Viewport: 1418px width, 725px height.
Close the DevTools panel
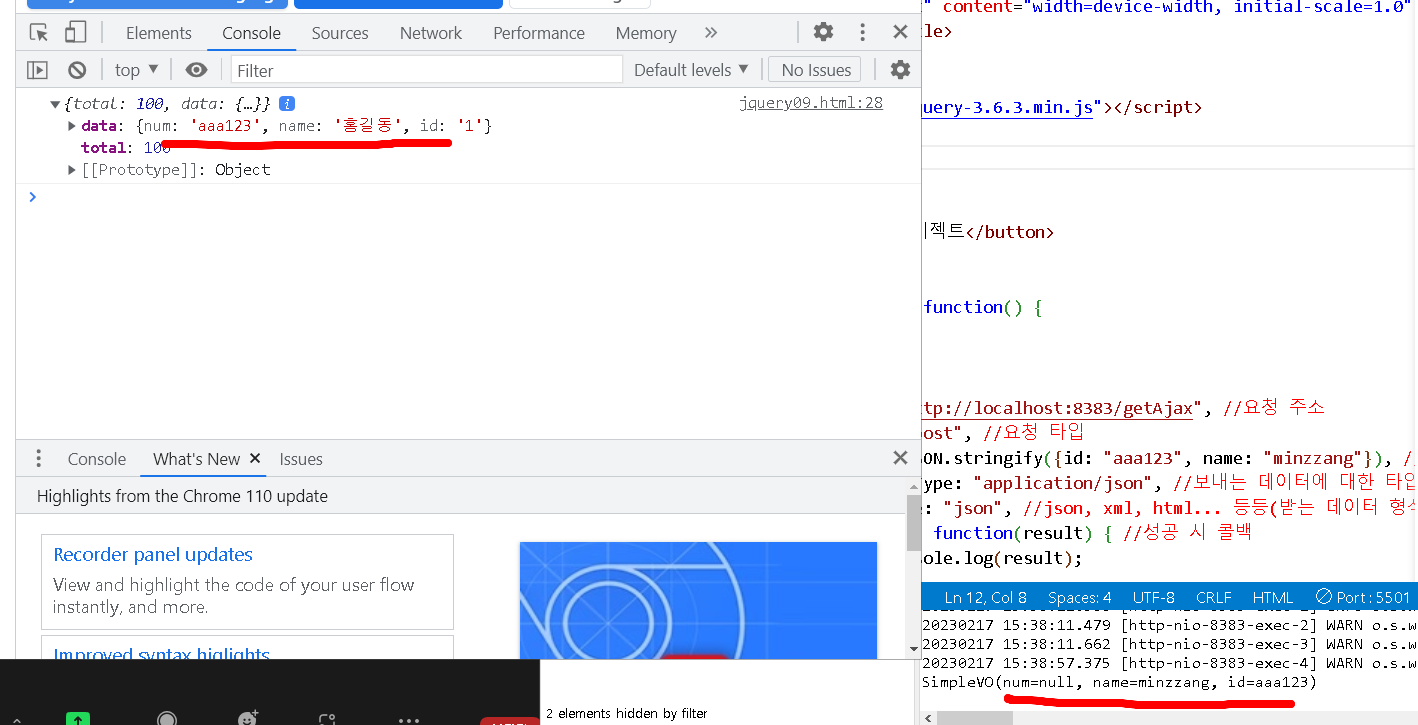(900, 32)
